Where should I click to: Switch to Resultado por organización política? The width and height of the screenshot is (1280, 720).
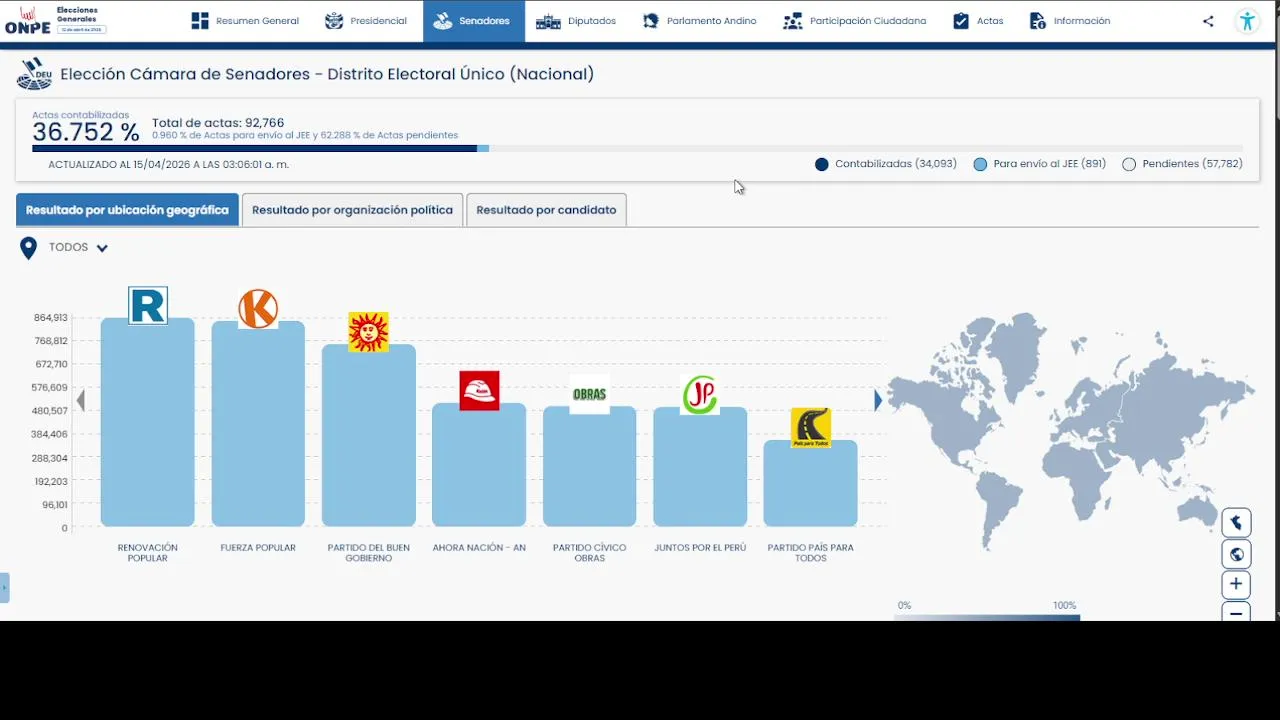coord(352,210)
